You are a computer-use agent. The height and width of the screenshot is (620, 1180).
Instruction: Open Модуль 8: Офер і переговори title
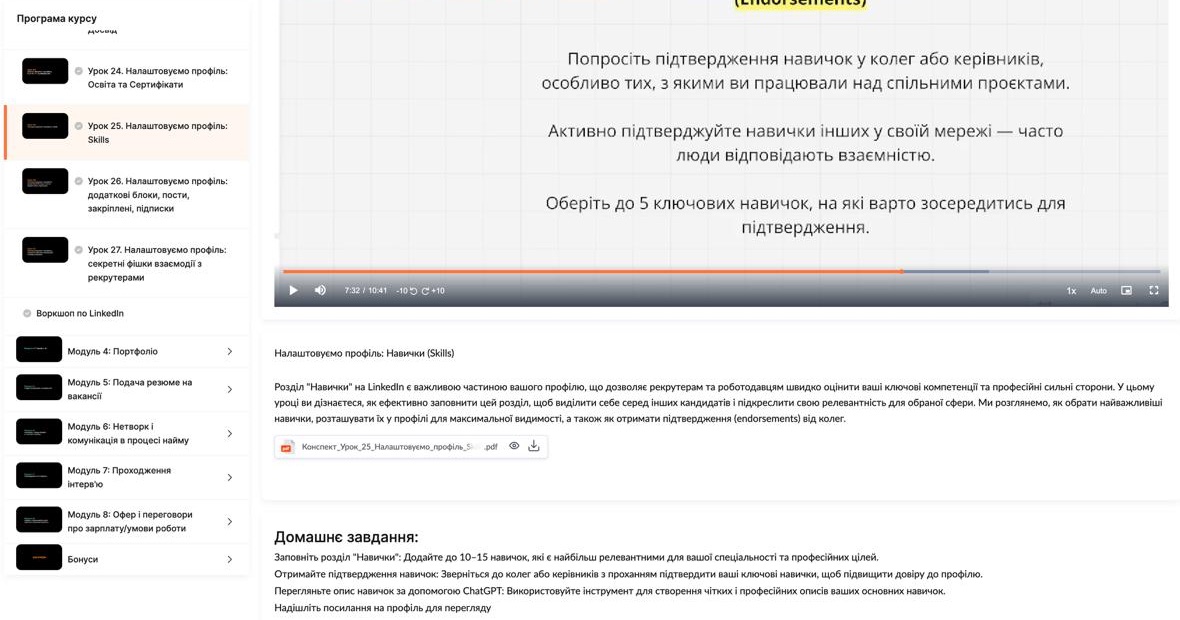click(130, 521)
